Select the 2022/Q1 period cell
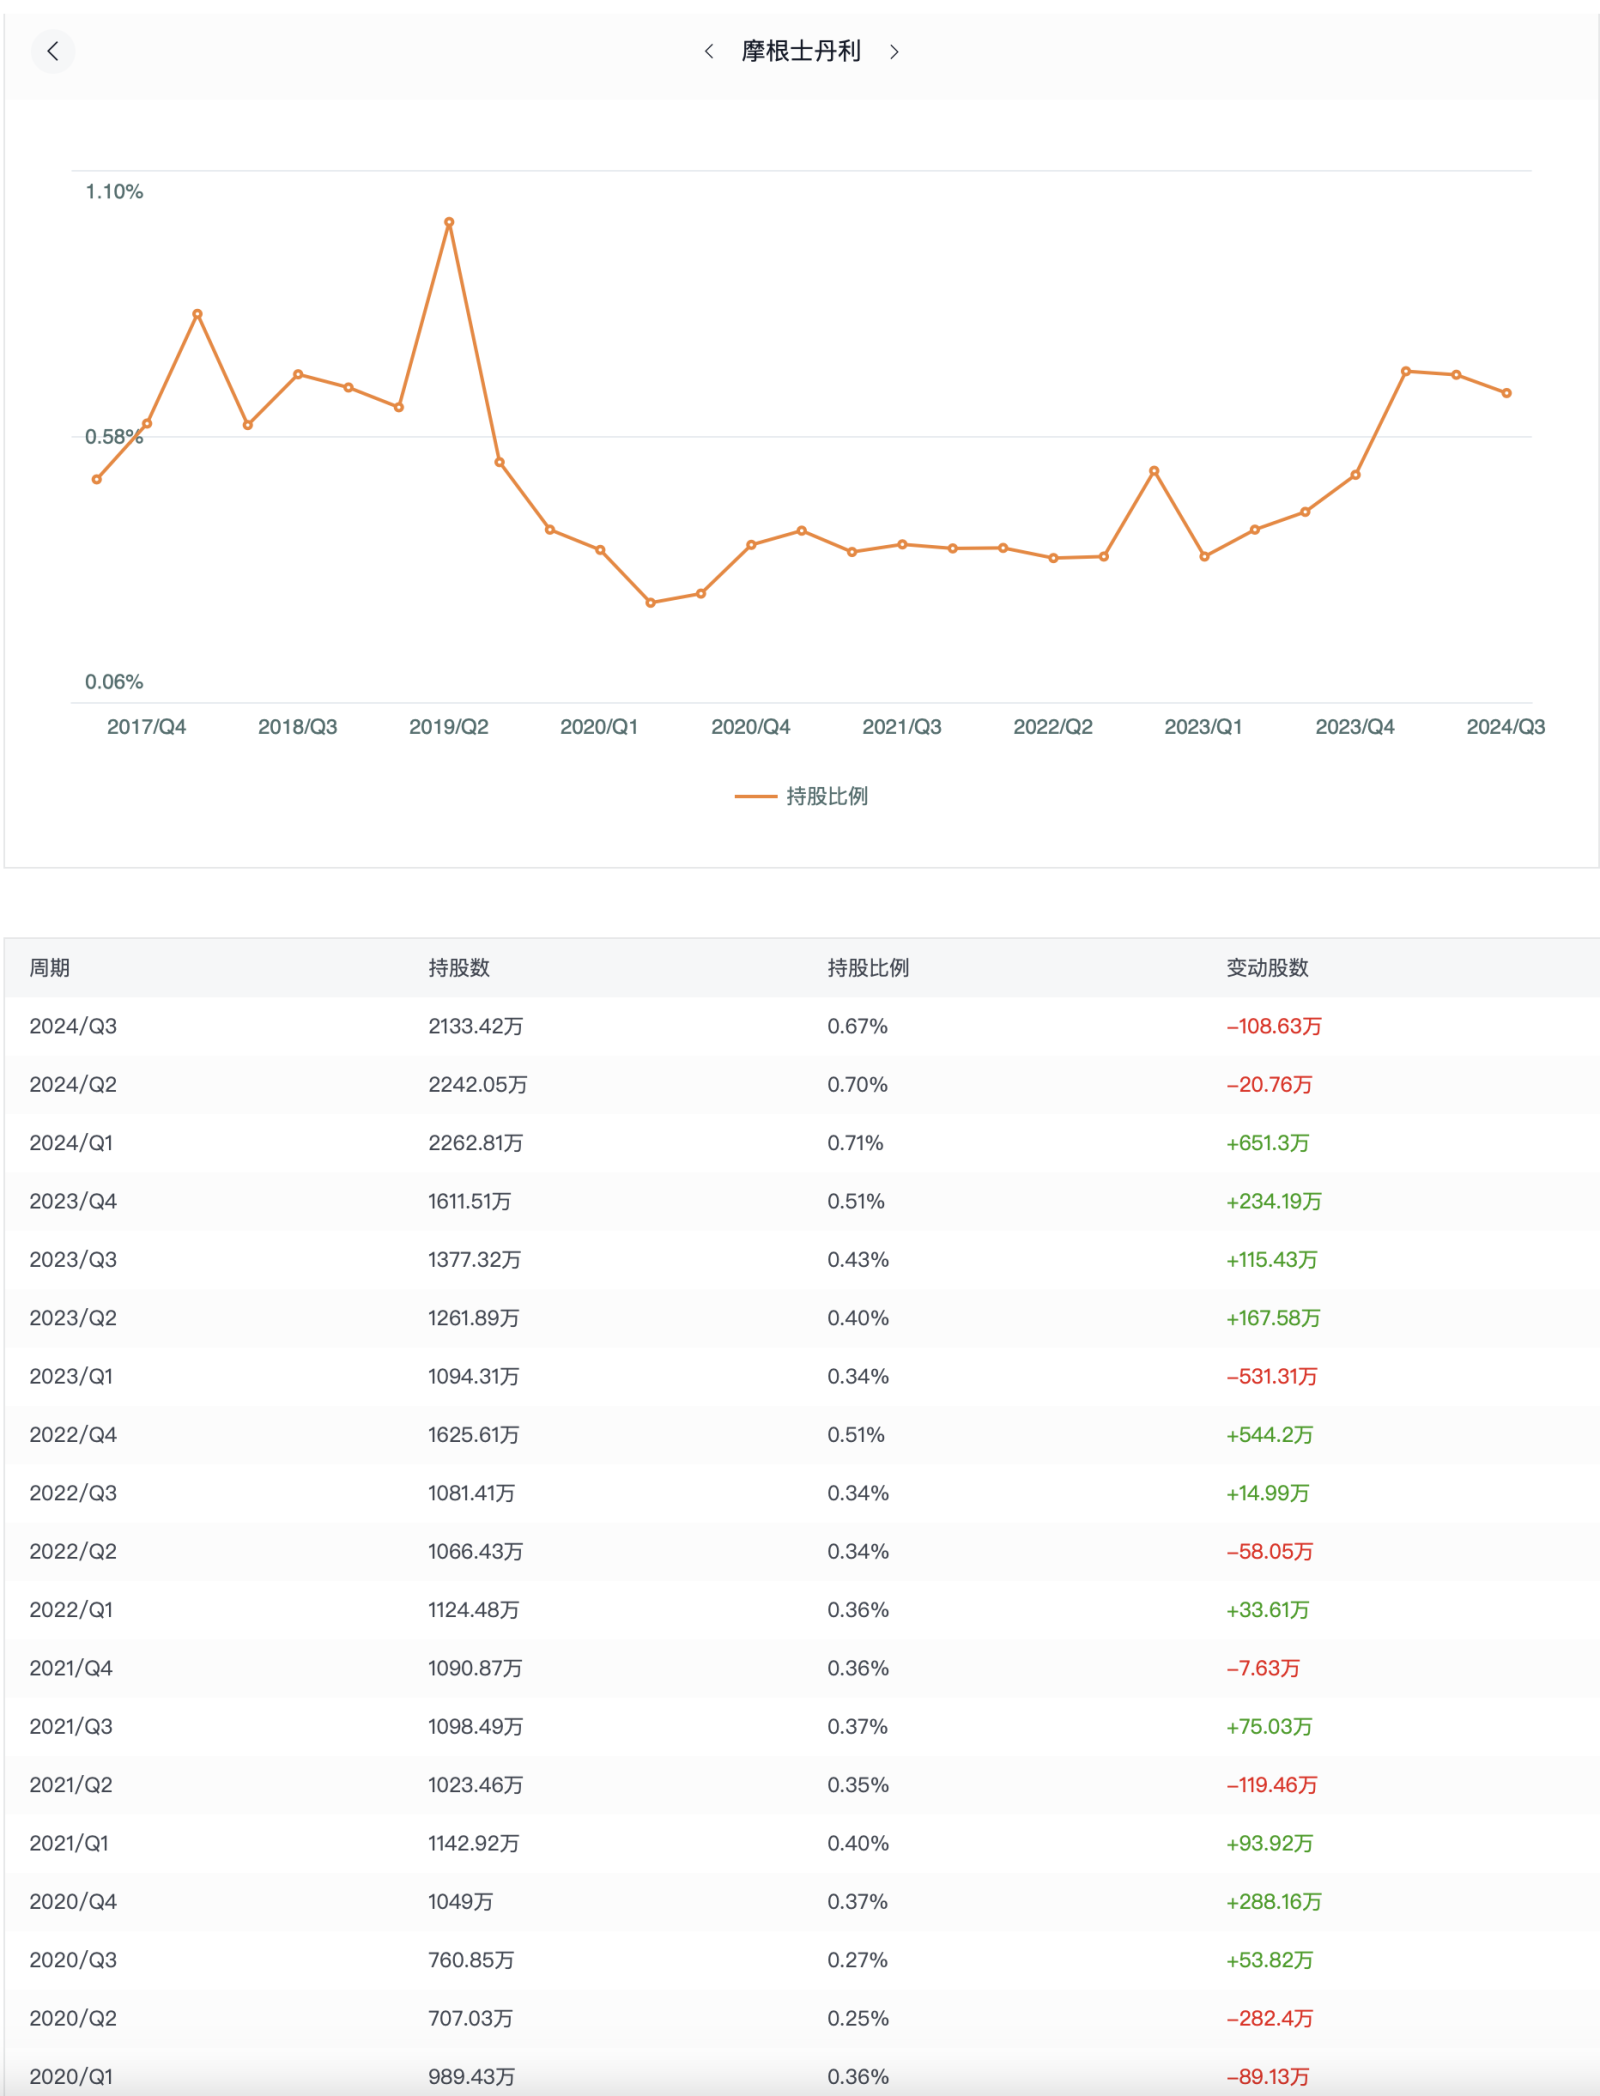 click(x=71, y=1610)
